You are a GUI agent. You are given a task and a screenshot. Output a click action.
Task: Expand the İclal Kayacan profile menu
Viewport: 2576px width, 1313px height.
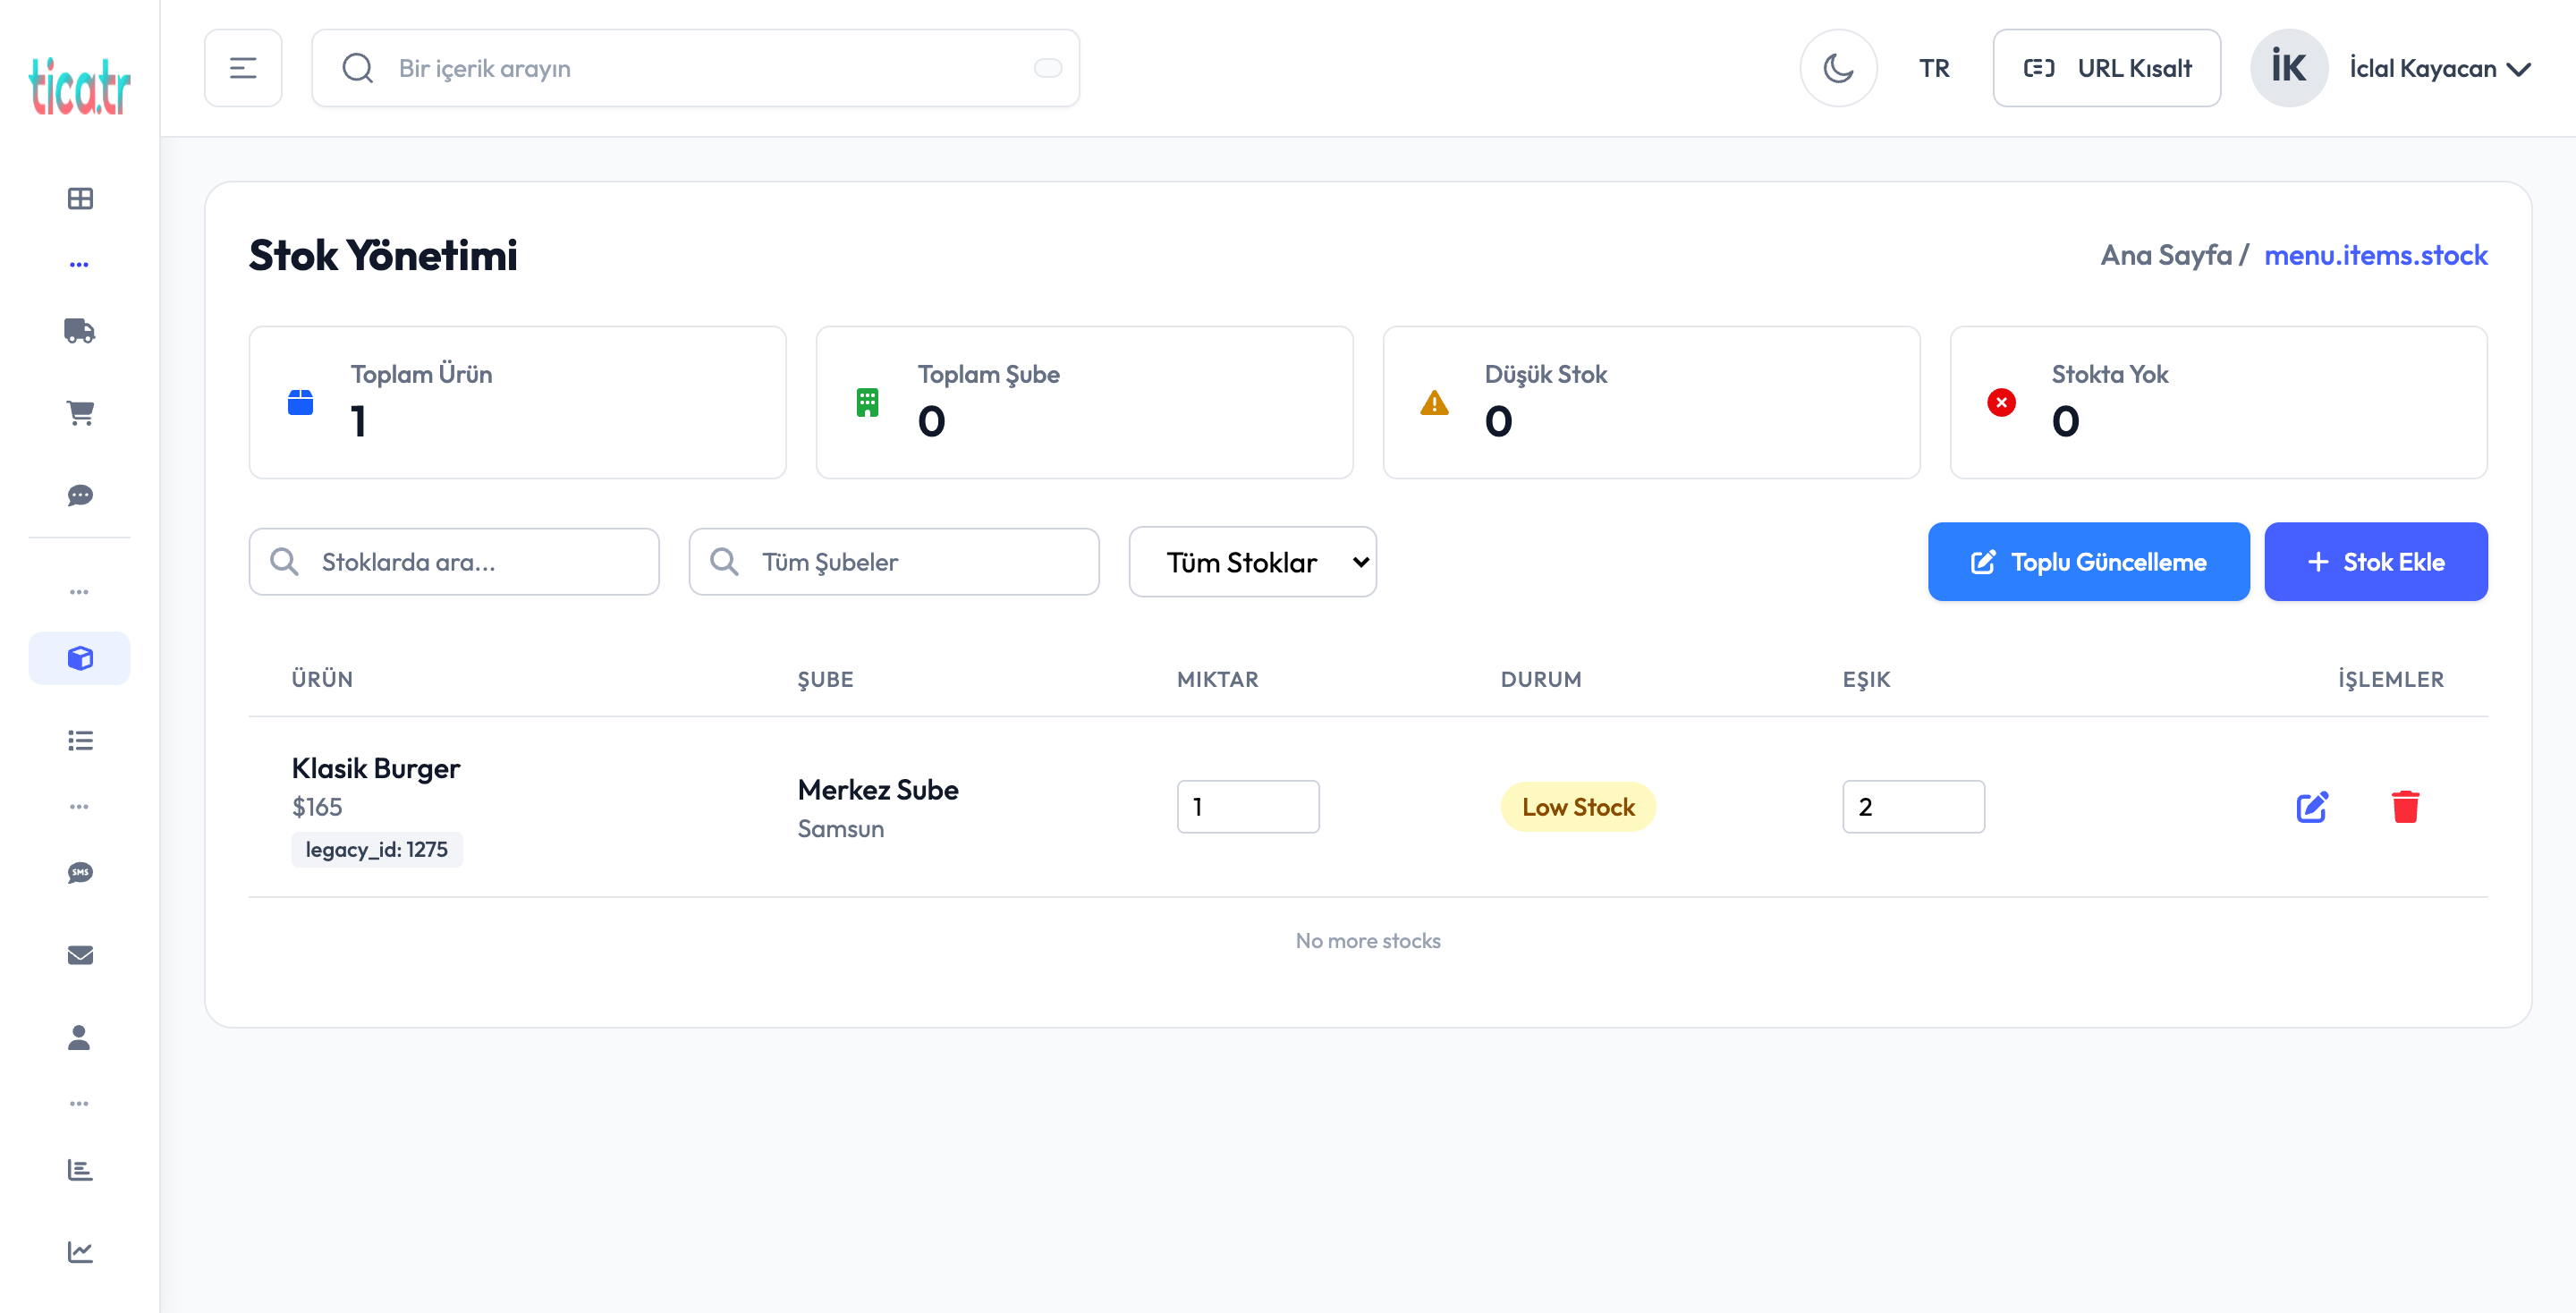[x=2441, y=67]
